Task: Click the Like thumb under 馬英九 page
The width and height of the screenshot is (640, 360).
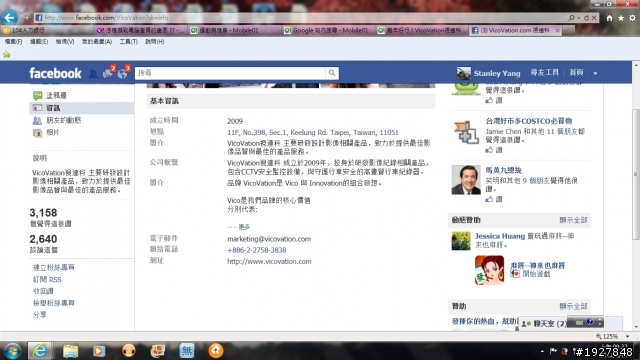Action: point(489,199)
